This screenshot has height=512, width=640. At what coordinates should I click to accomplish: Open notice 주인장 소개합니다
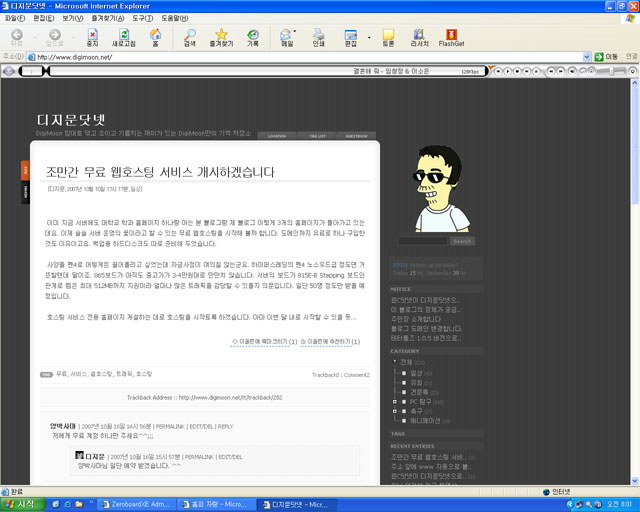click(x=416, y=319)
